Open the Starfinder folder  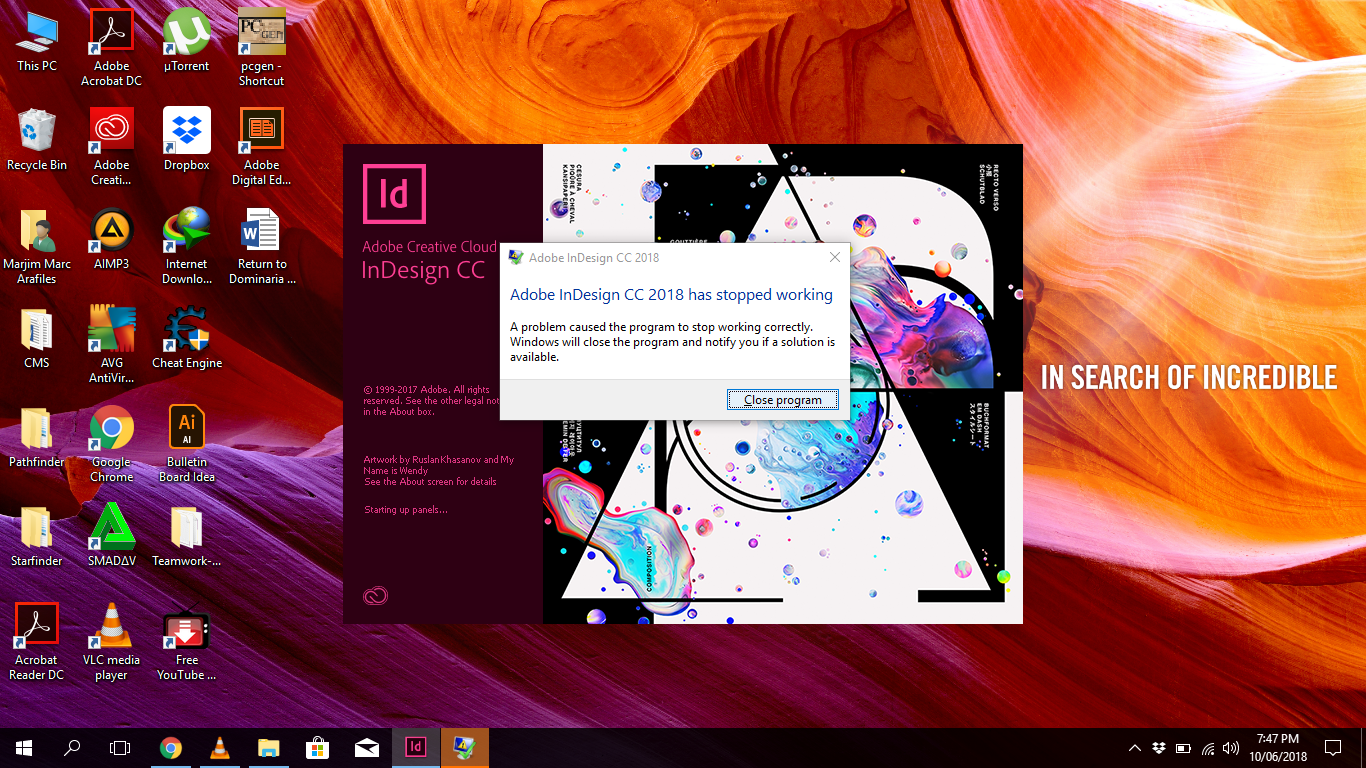37,536
